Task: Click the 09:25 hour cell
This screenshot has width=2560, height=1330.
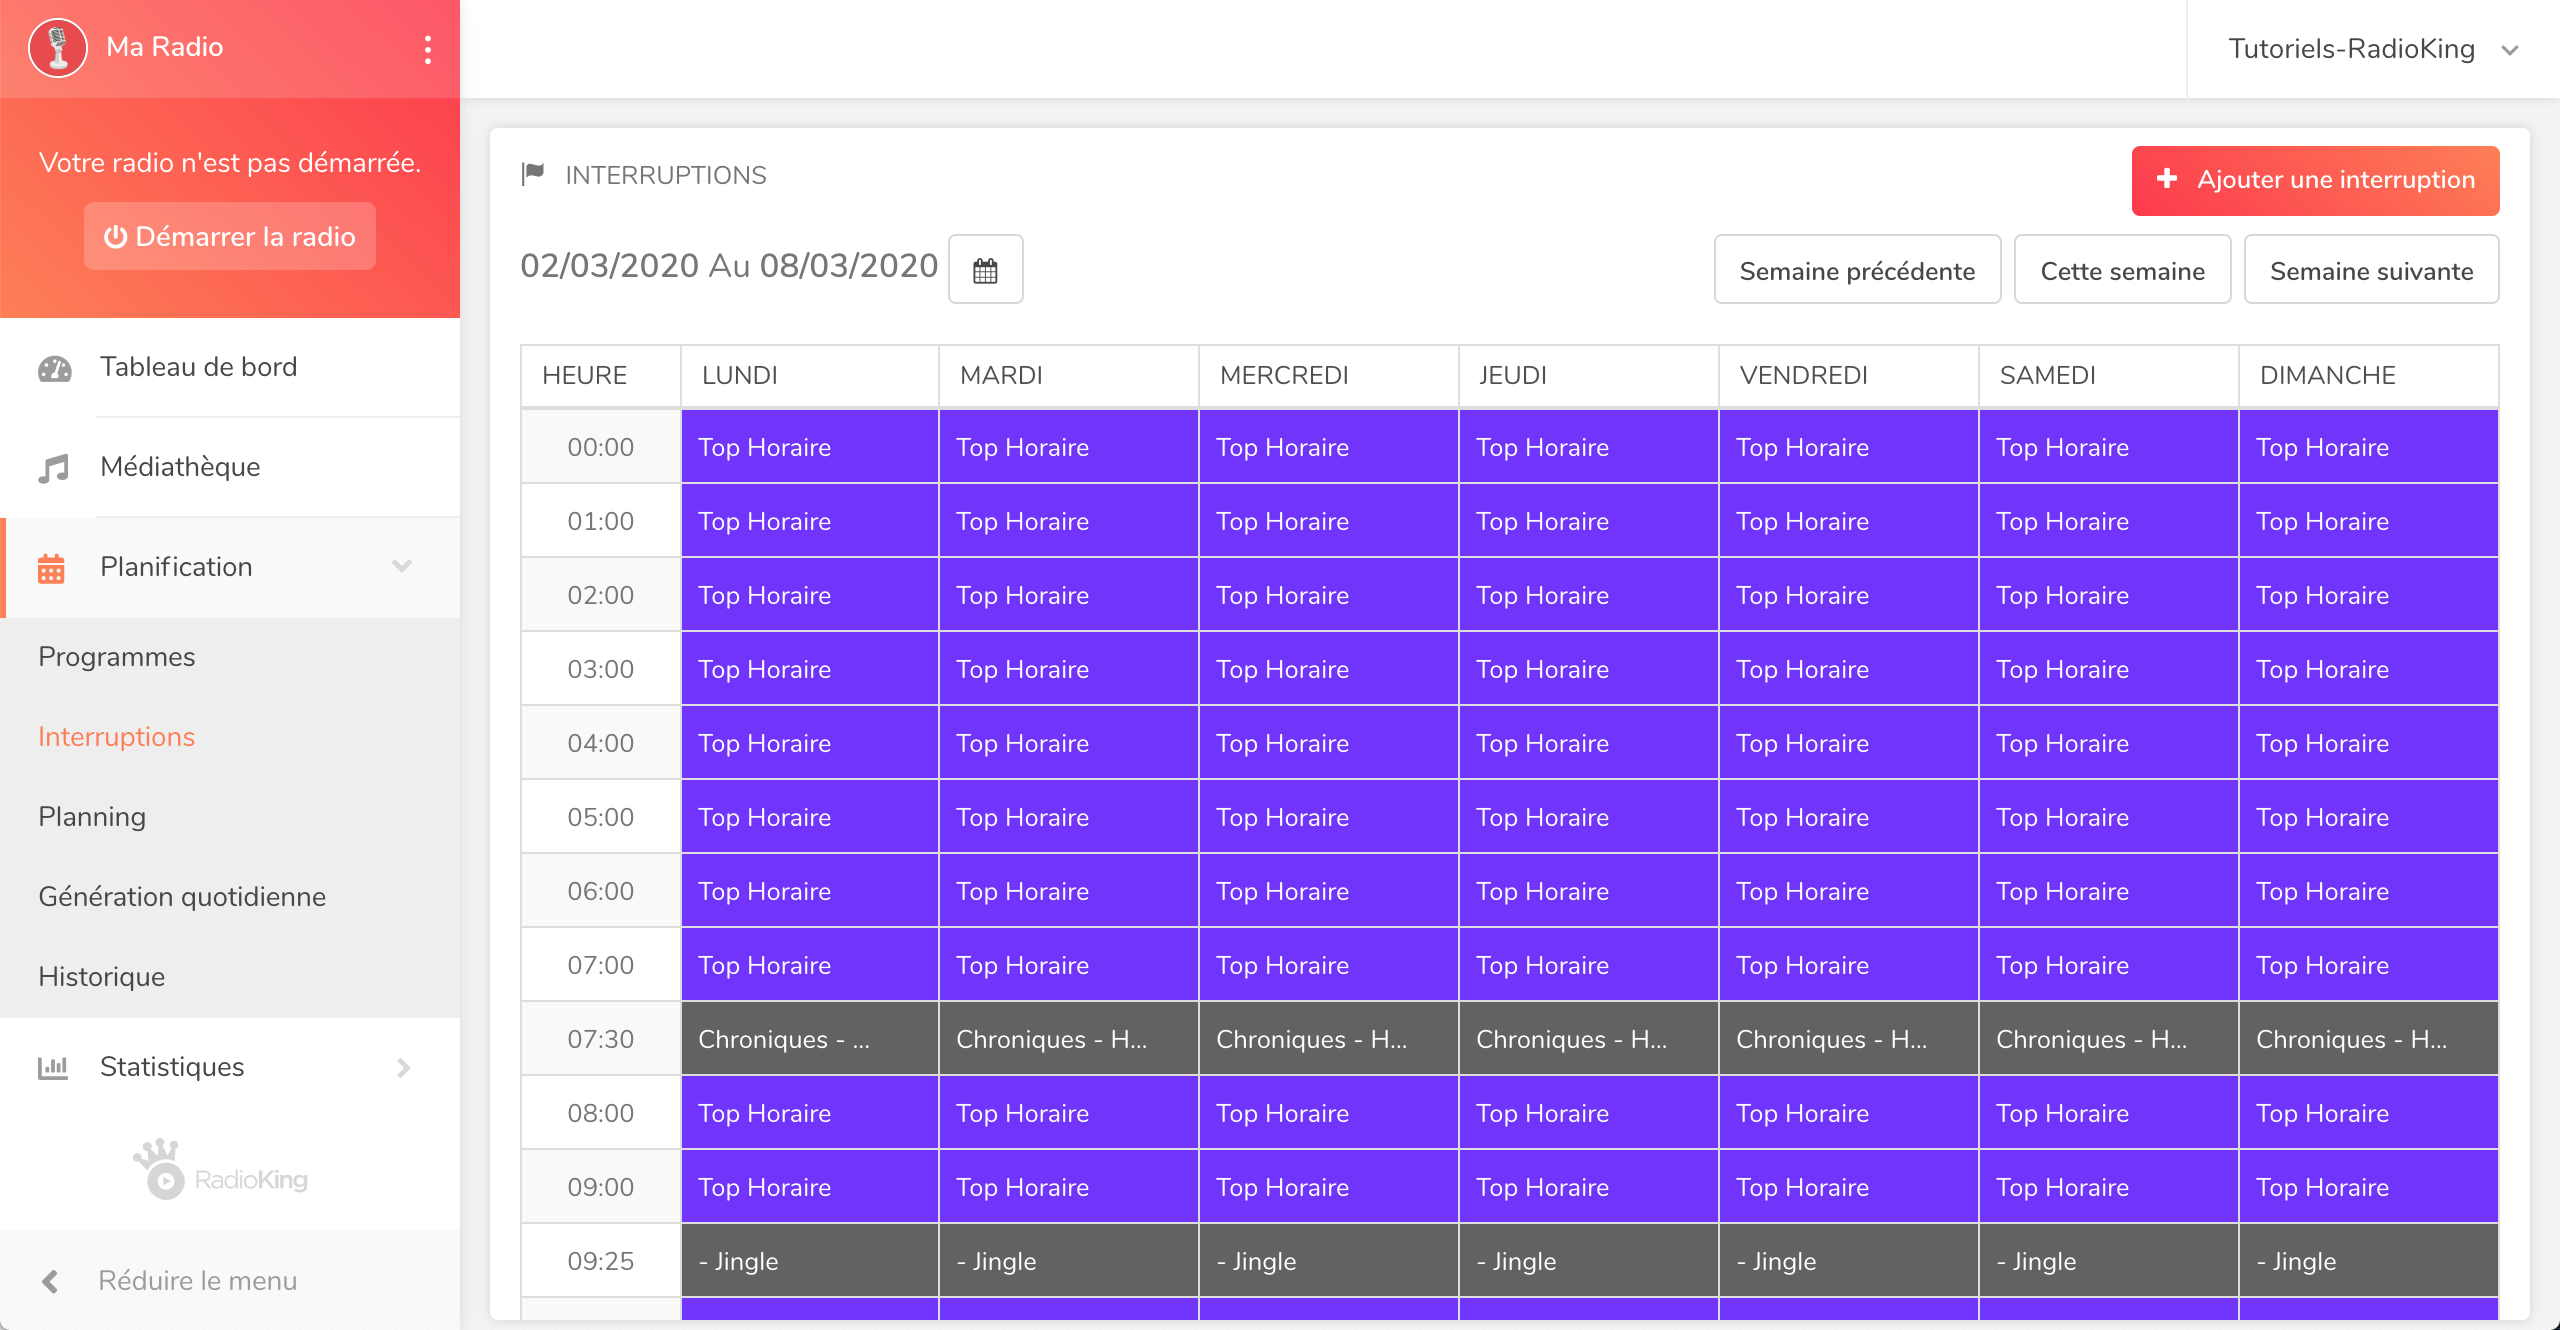Action: point(601,1261)
